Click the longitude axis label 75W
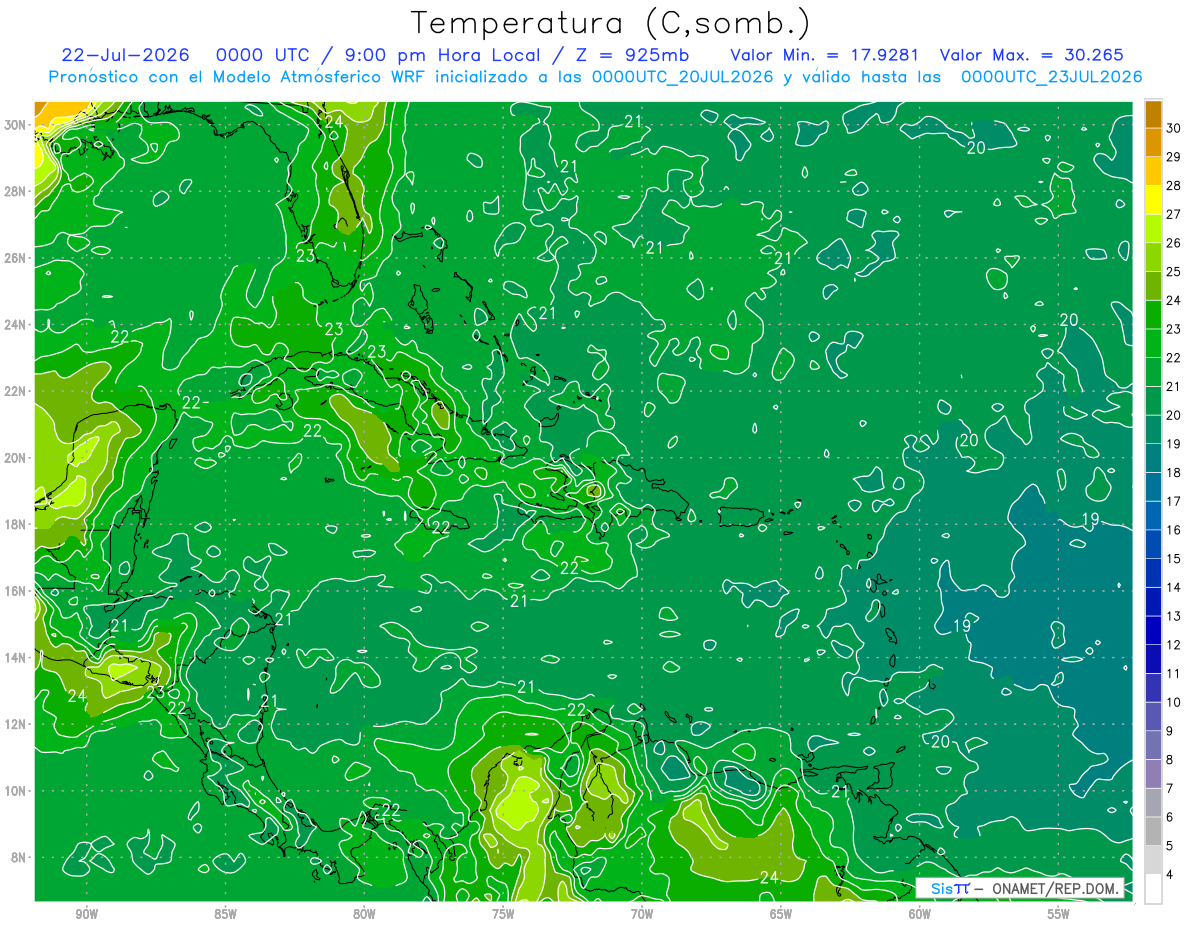Image resolution: width=1200 pixels, height=927 pixels. click(x=503, y=914)
